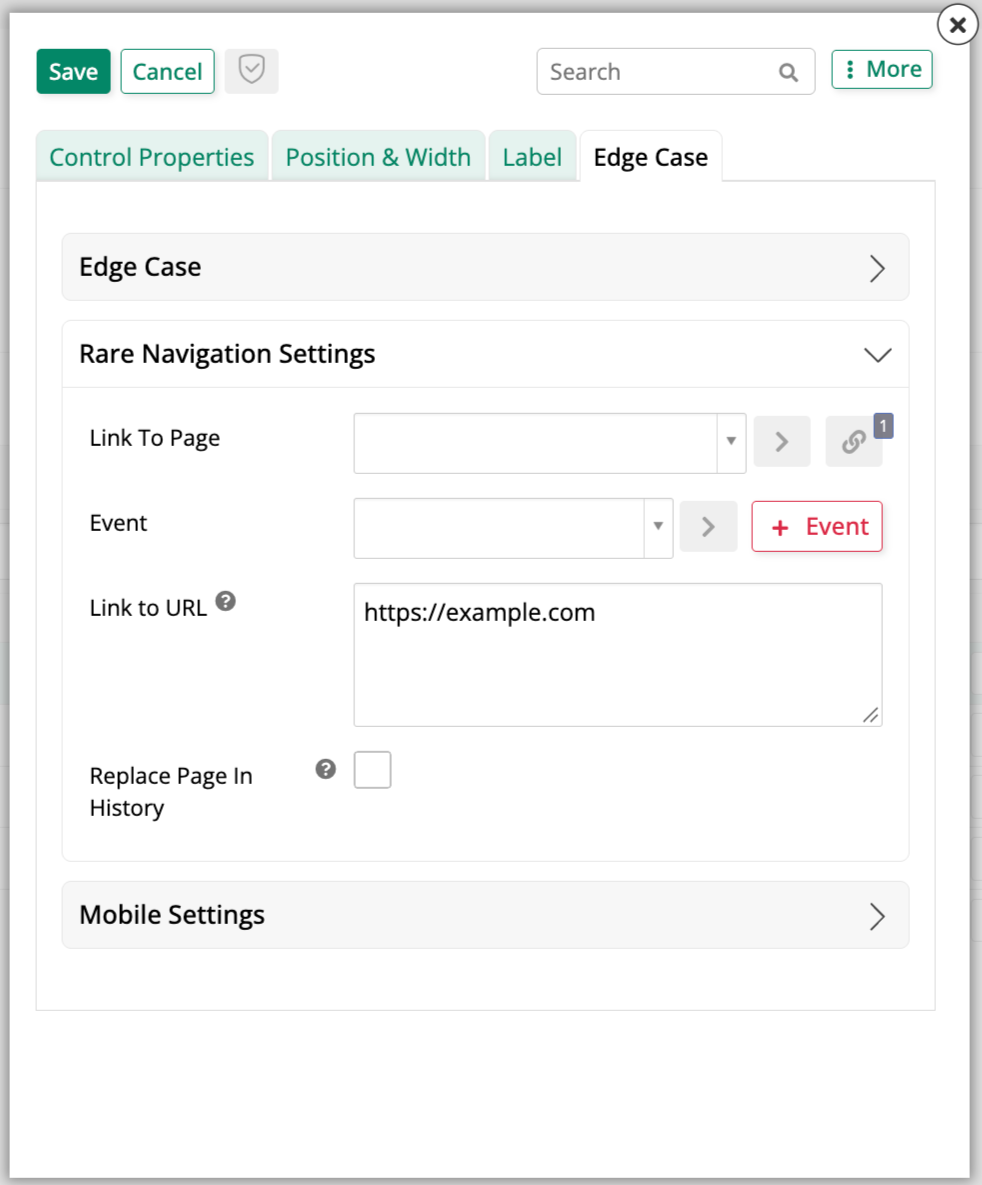
Task: Collapse Rare Navigation Settings section
Action: [x=485, y=354]
